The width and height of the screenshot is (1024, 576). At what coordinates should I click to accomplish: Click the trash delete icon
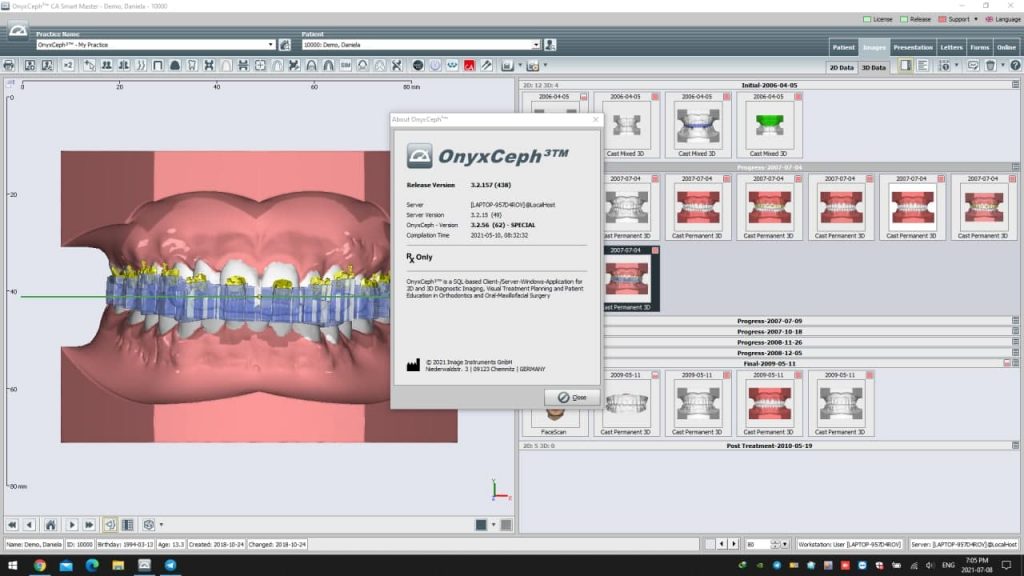click(x=990, y=65)
